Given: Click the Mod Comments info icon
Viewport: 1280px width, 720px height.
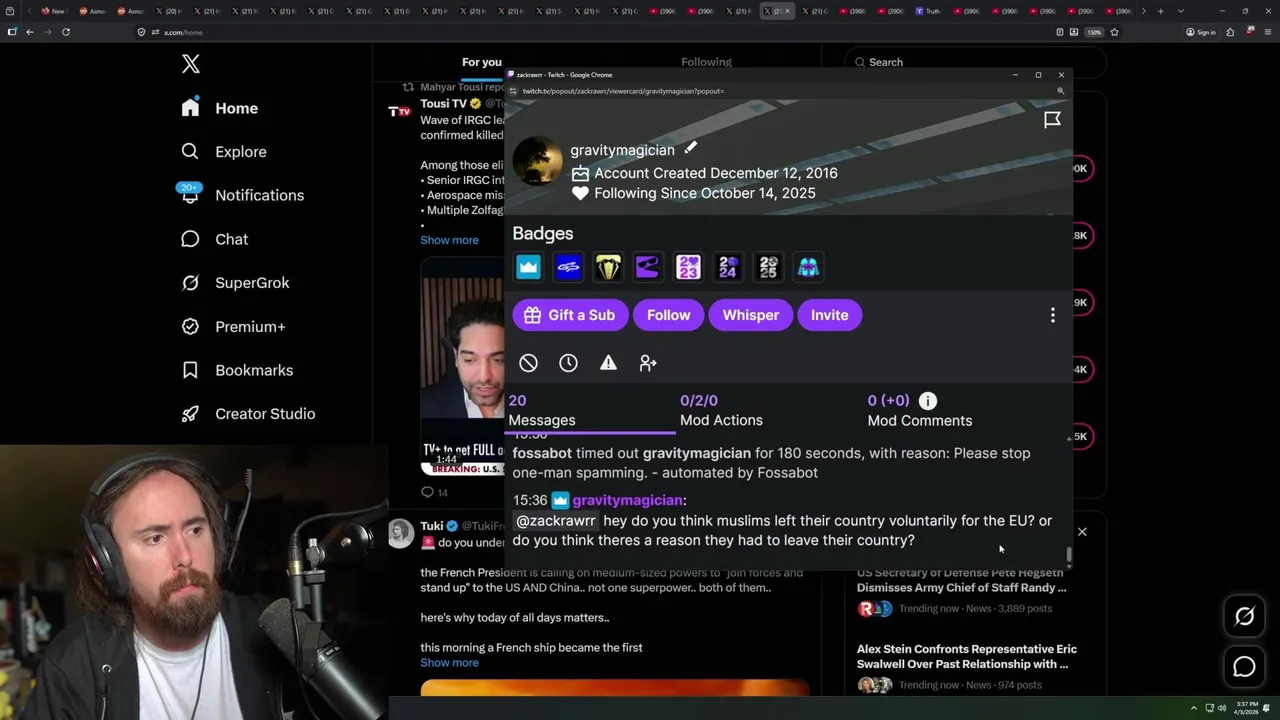Looking at the screenshot, I should (928, 401).
